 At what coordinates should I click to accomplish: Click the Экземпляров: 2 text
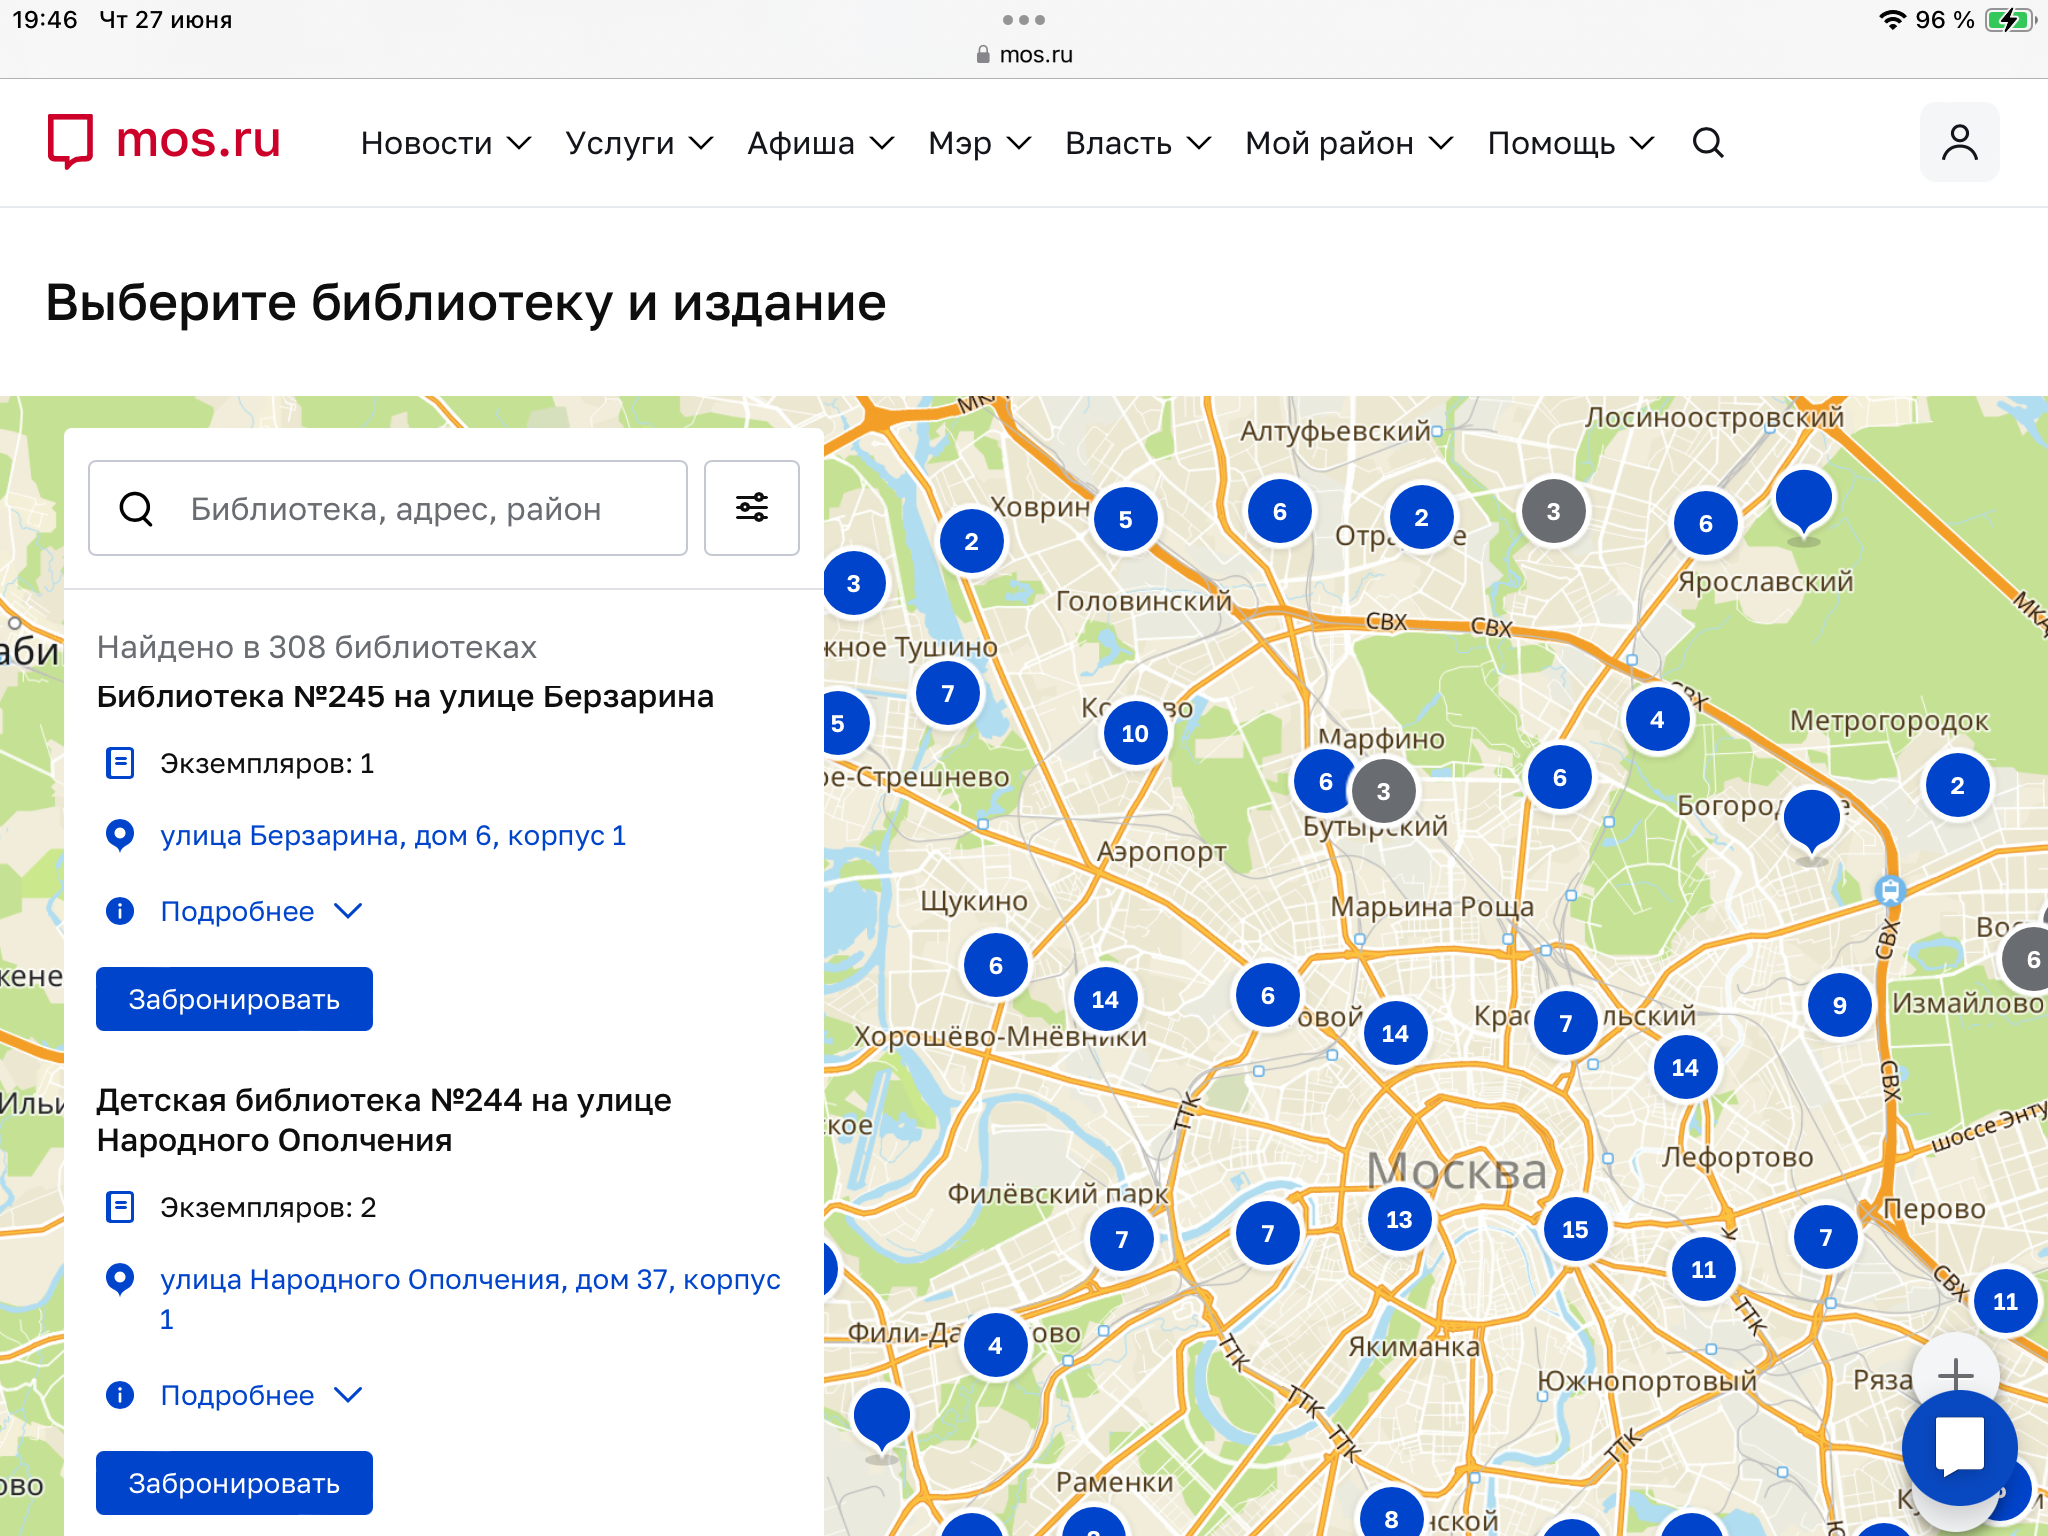(268, 1207)
